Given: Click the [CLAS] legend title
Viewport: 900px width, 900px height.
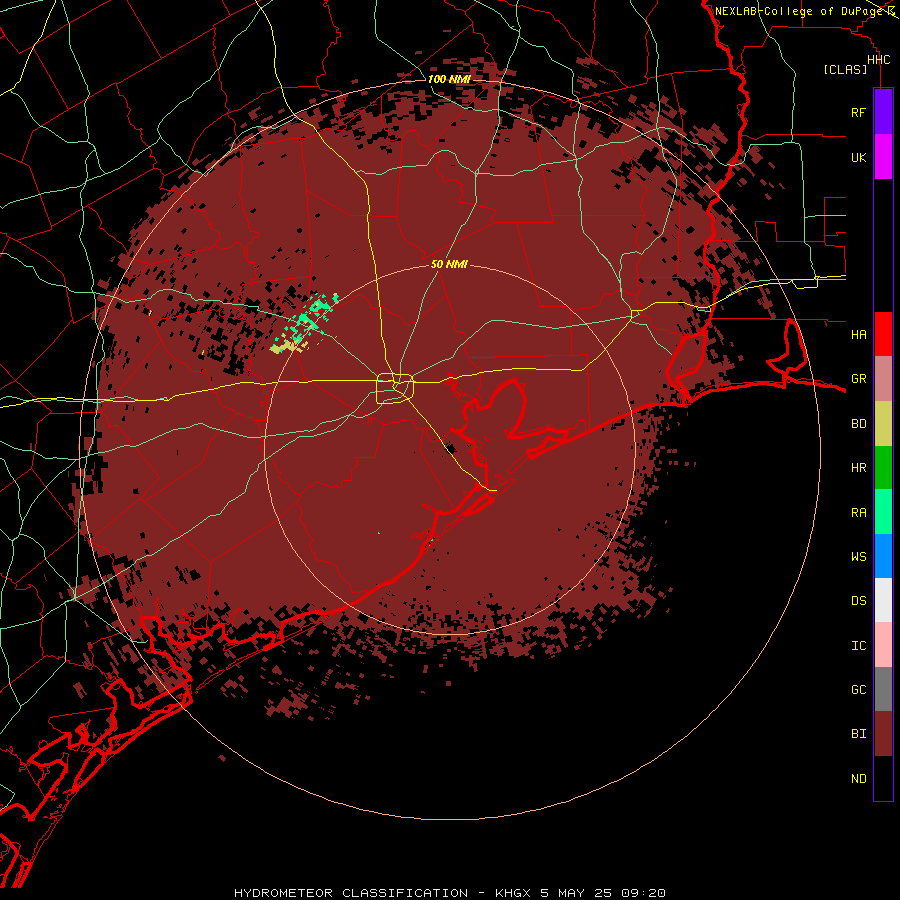Looking at the screenshot, I should 845,69.
